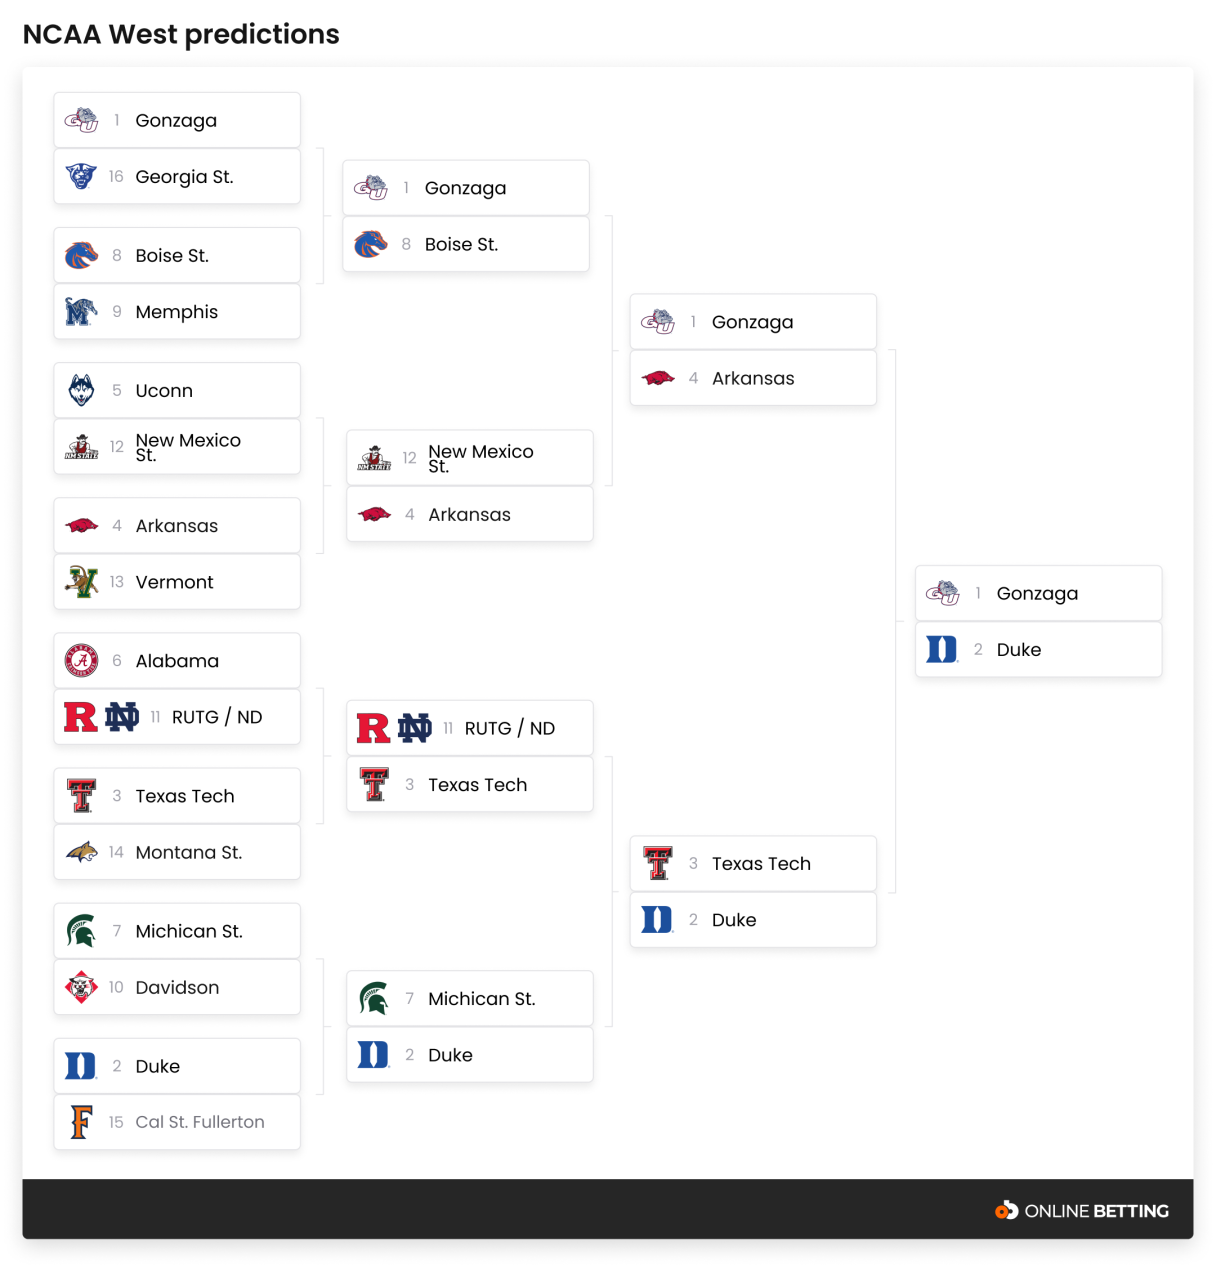Click the Uconn husky logo

click(x=81, y=390)
